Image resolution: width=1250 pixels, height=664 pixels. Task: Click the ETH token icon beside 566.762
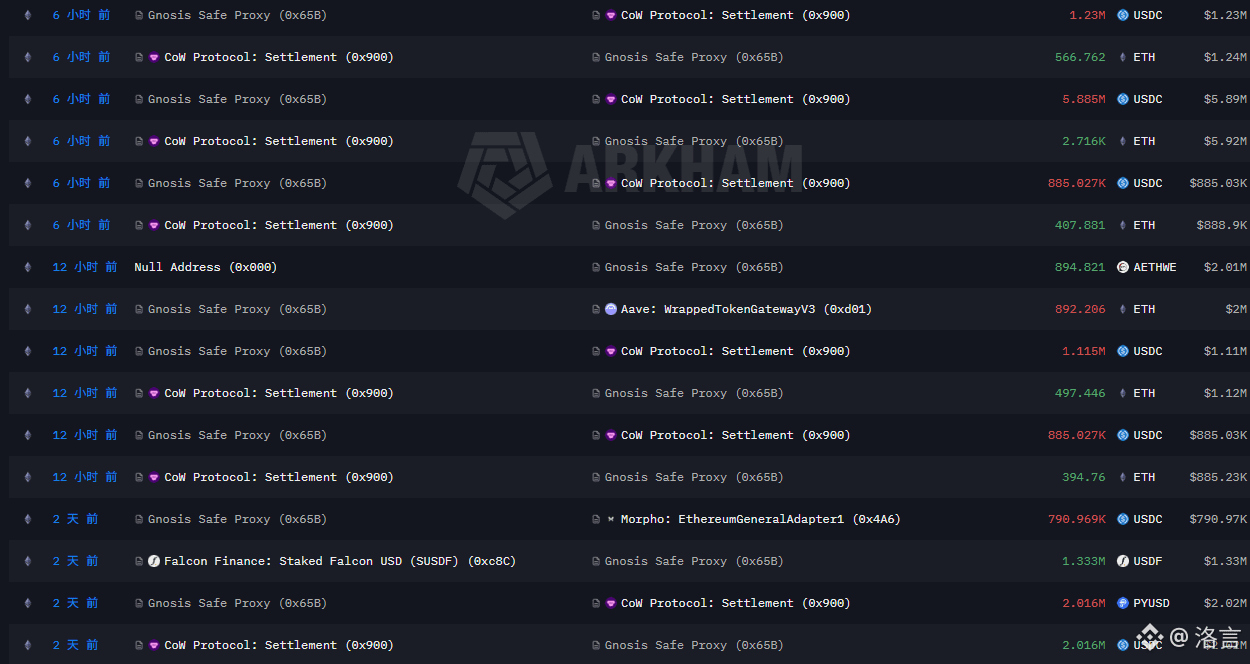pyautogui.click(x=1122, y=57)
